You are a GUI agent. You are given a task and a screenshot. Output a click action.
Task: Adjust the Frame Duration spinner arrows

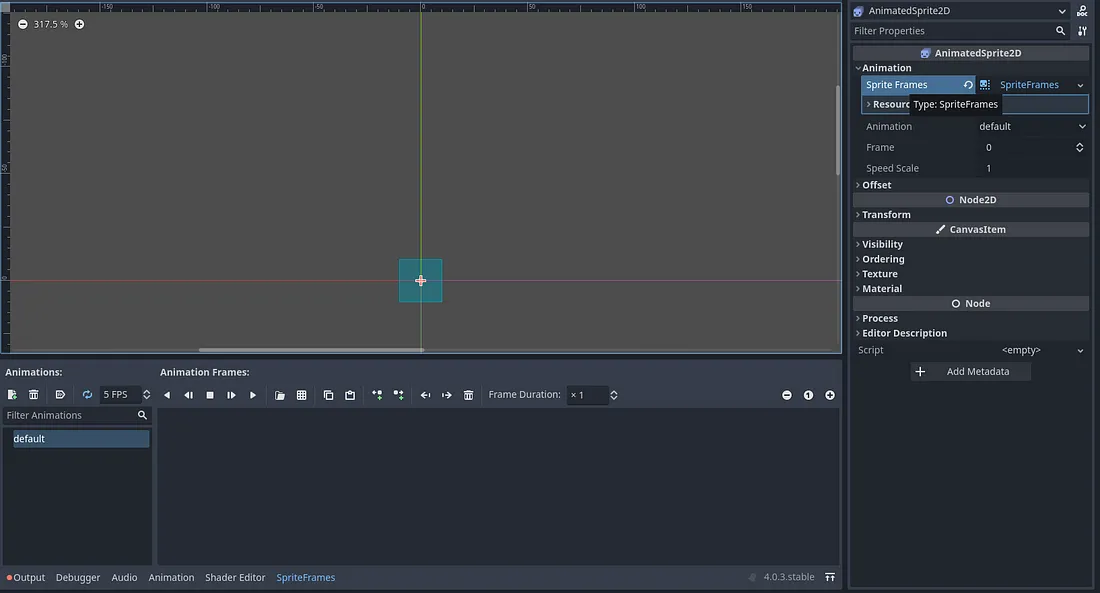point(614,395)
